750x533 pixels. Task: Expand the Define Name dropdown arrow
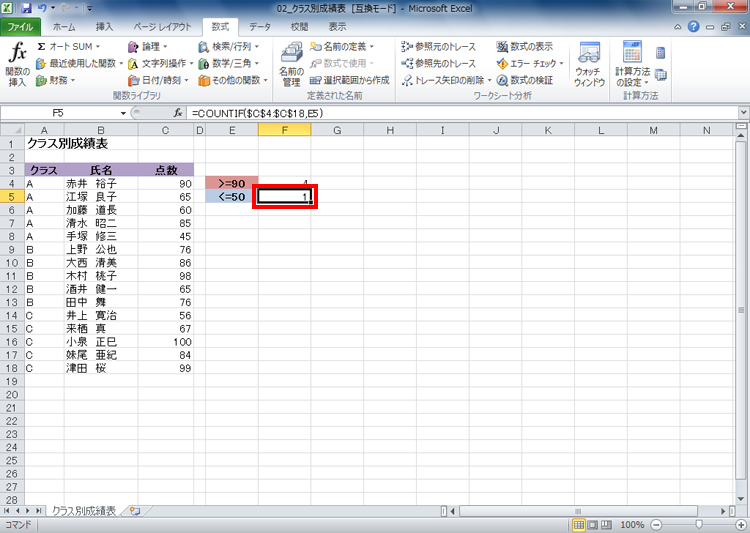click(x=372, y=46)
